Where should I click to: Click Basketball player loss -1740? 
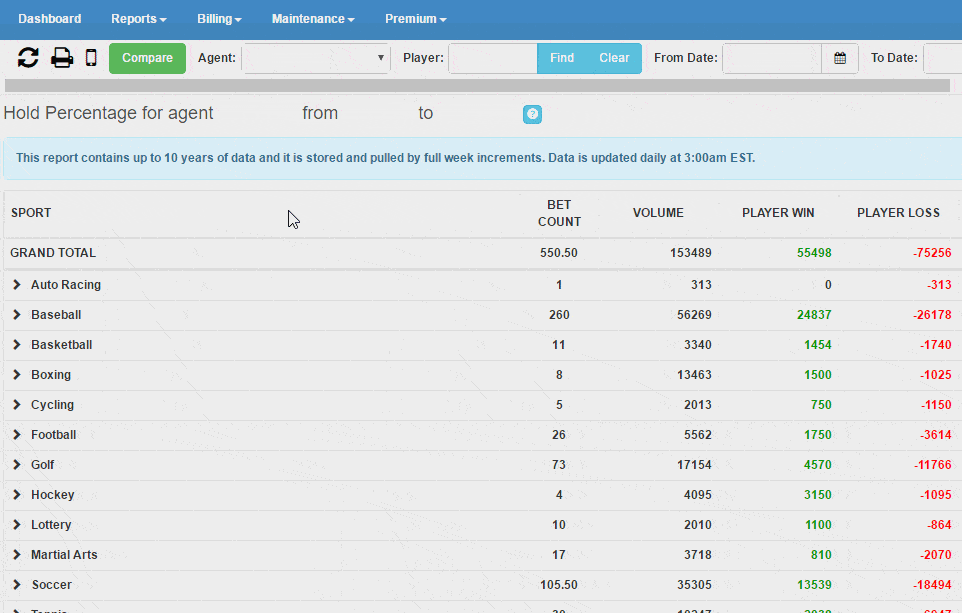[936, 345]
